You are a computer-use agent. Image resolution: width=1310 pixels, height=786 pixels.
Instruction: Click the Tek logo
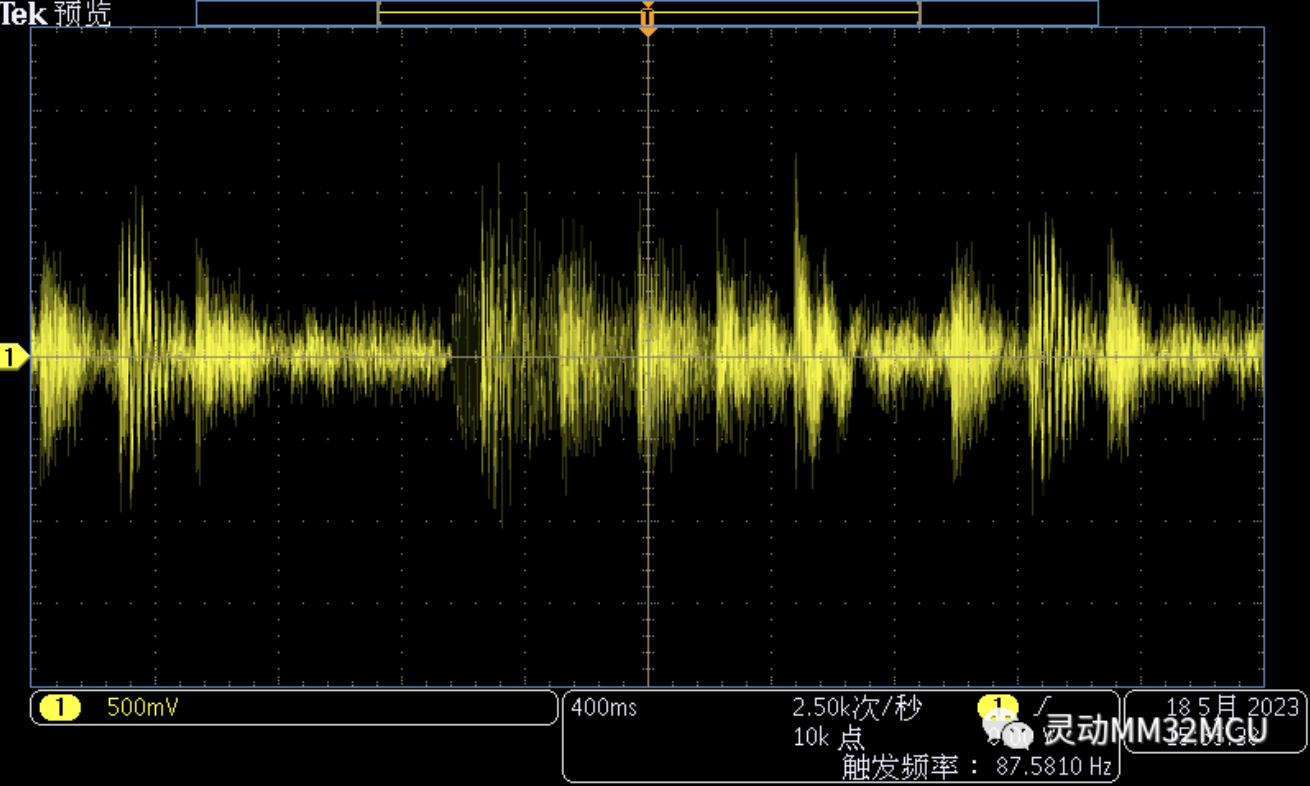(x=23, y=13)
